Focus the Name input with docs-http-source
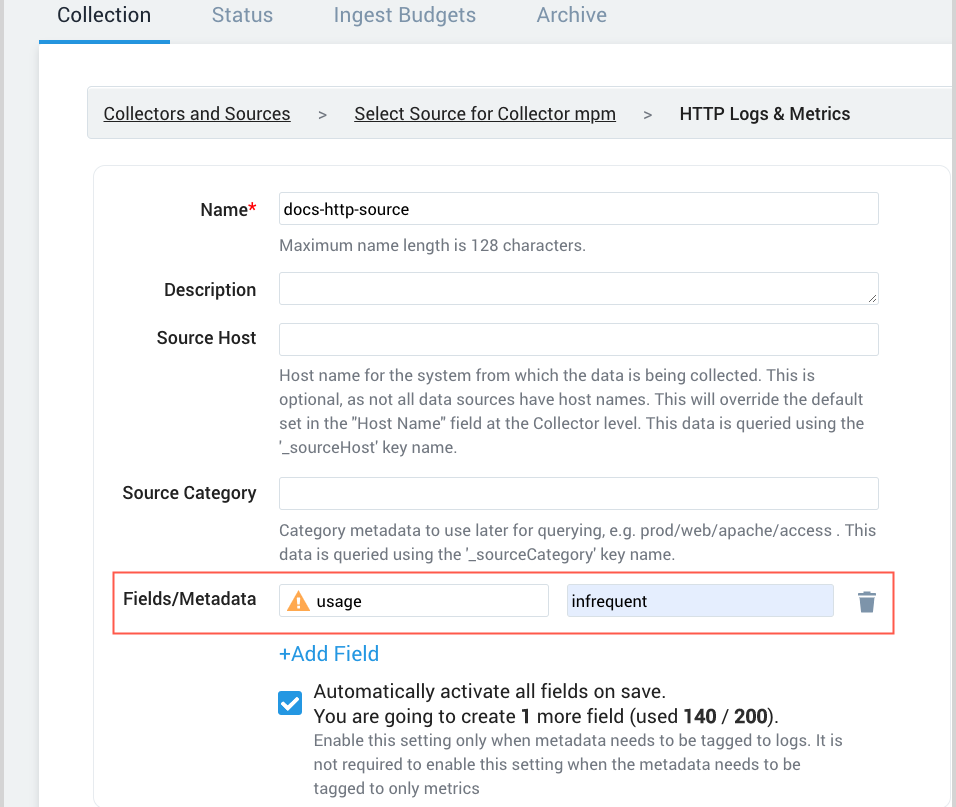 tap(578, 209)
